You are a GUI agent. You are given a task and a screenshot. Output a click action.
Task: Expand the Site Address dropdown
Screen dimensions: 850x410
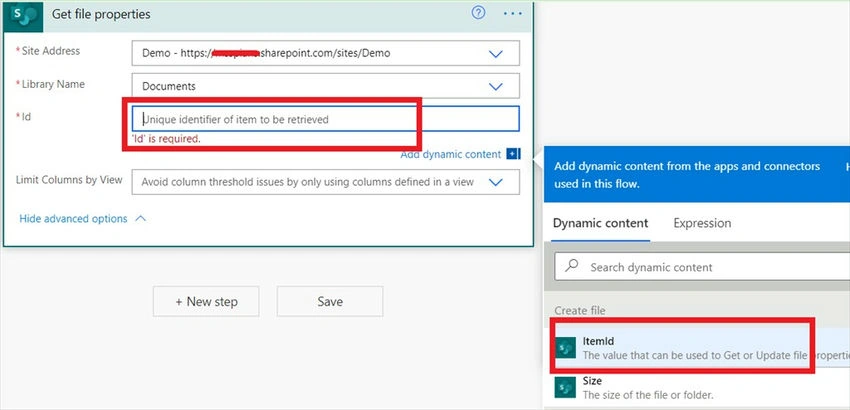[495, 54]
